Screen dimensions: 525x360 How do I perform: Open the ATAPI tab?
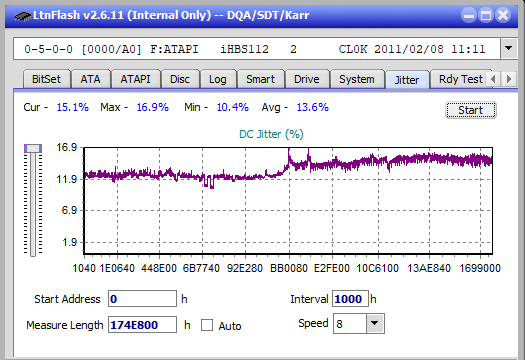135,79
